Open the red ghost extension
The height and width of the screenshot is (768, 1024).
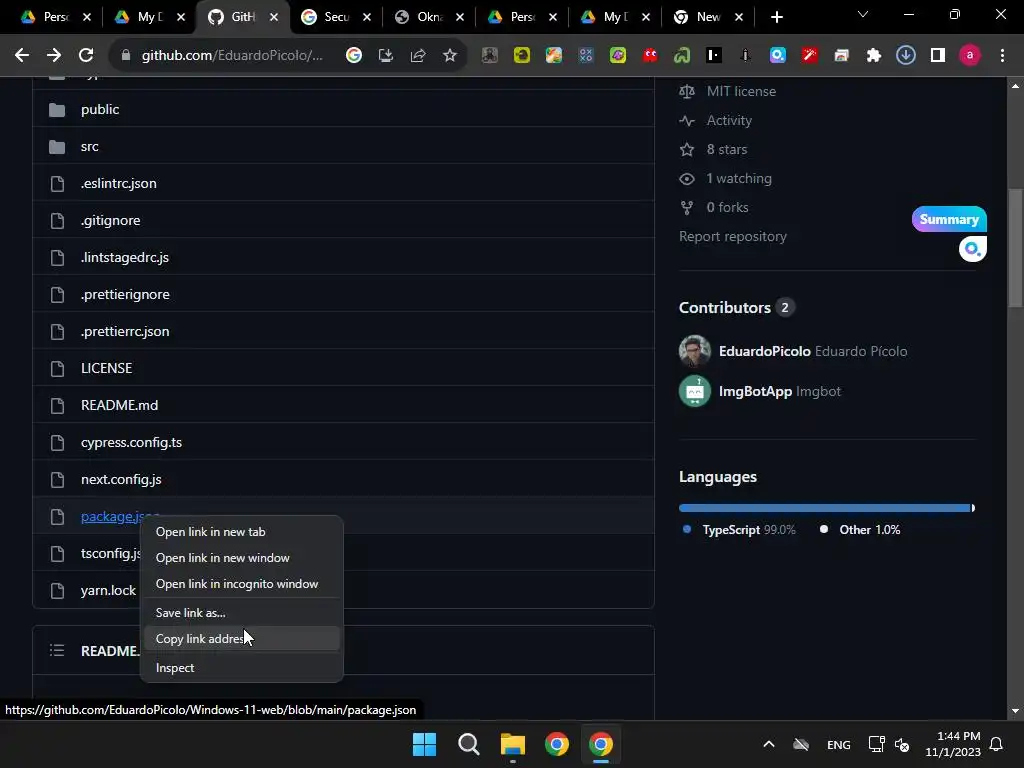[x=650, y=56]
